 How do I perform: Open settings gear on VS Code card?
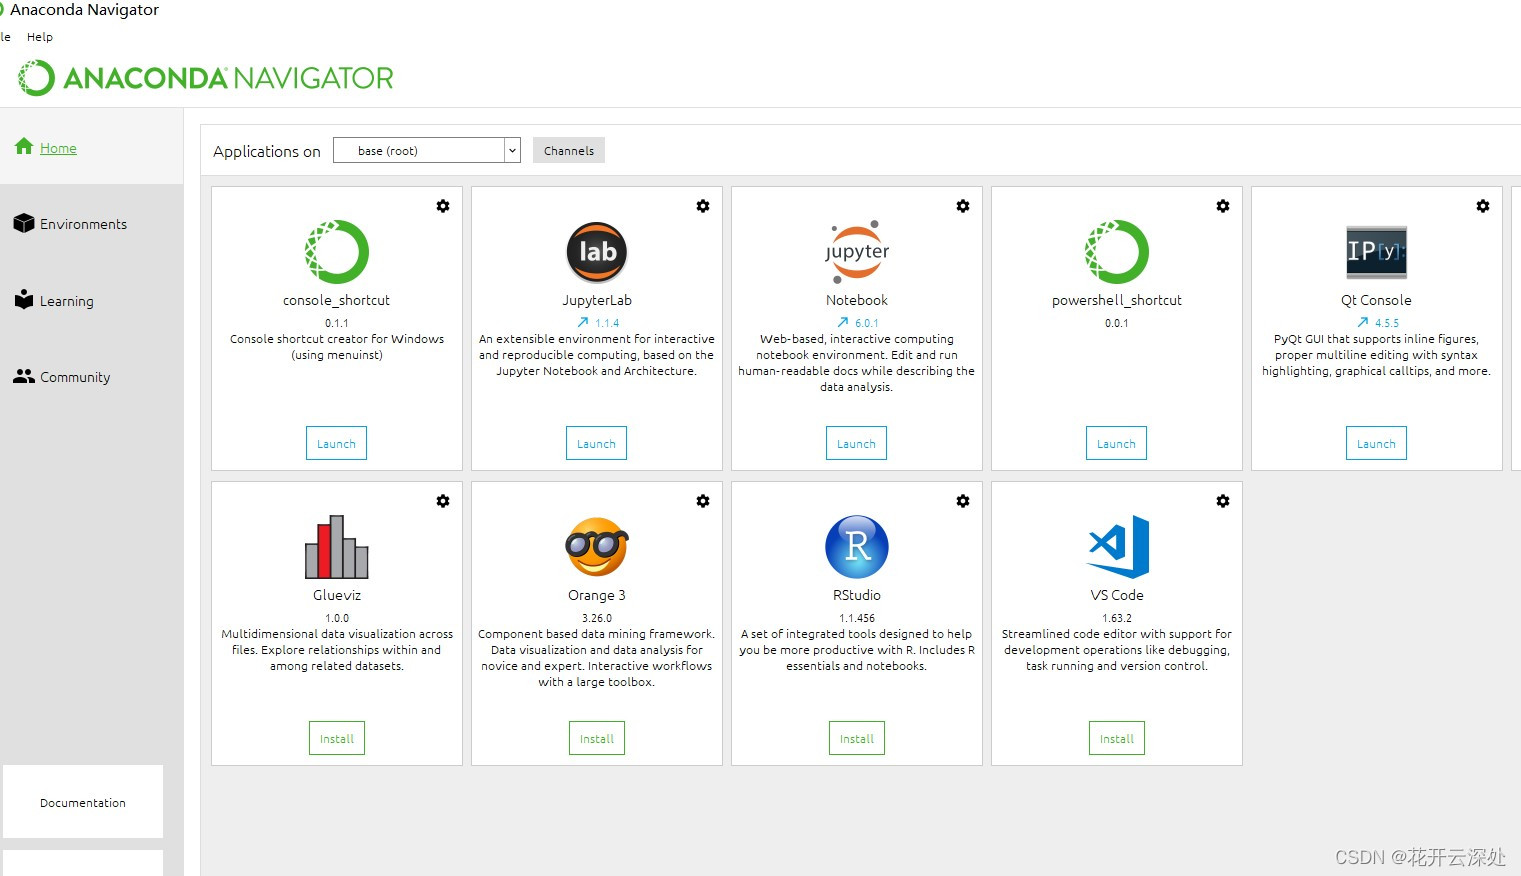pos(1223,501)
